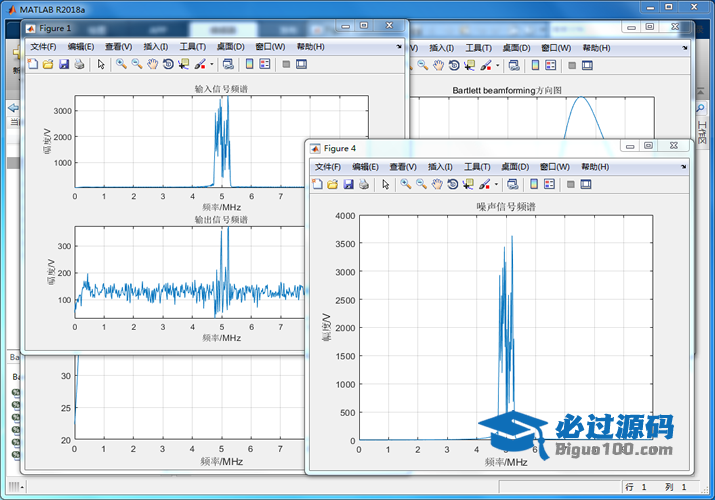Select the Pan hand tool in Figure 4
Screen dimensions: 715x500
(437, 184)
